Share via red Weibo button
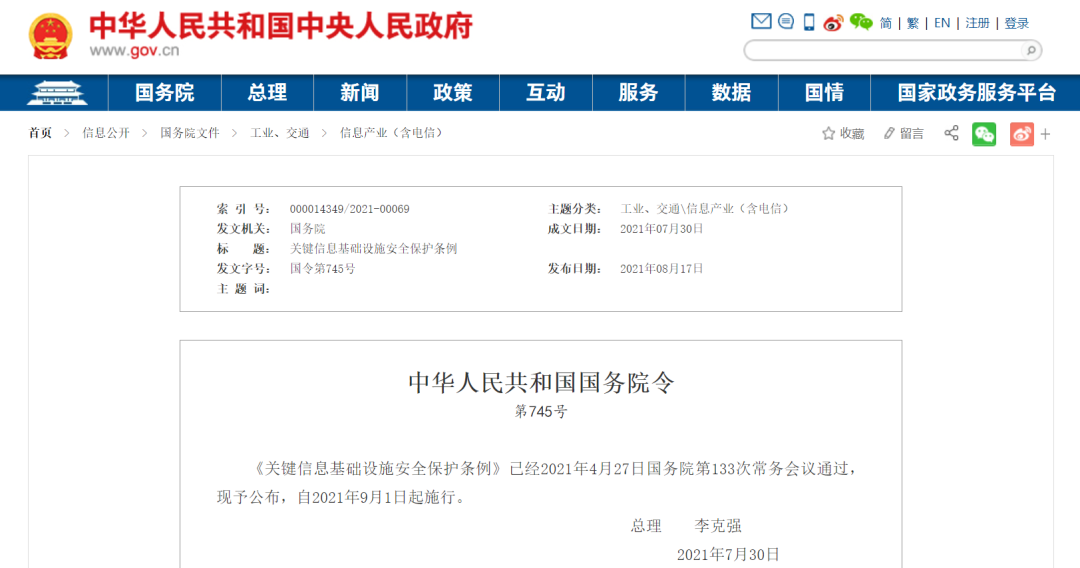The height and width of the screenshot is (568, 1080). pos(1021,134)
